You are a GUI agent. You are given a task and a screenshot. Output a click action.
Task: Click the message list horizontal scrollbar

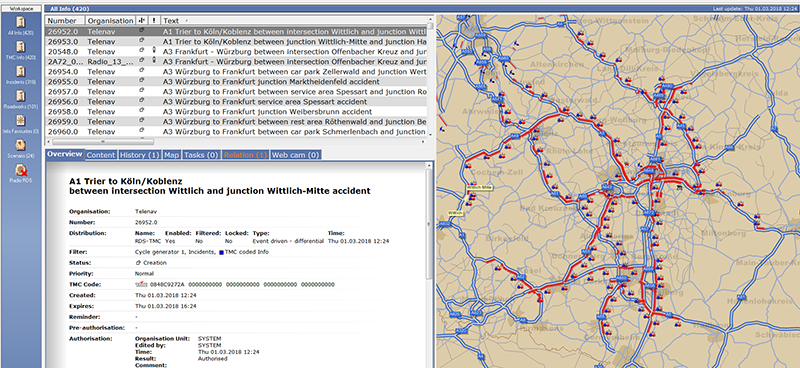tap(236, 142)
